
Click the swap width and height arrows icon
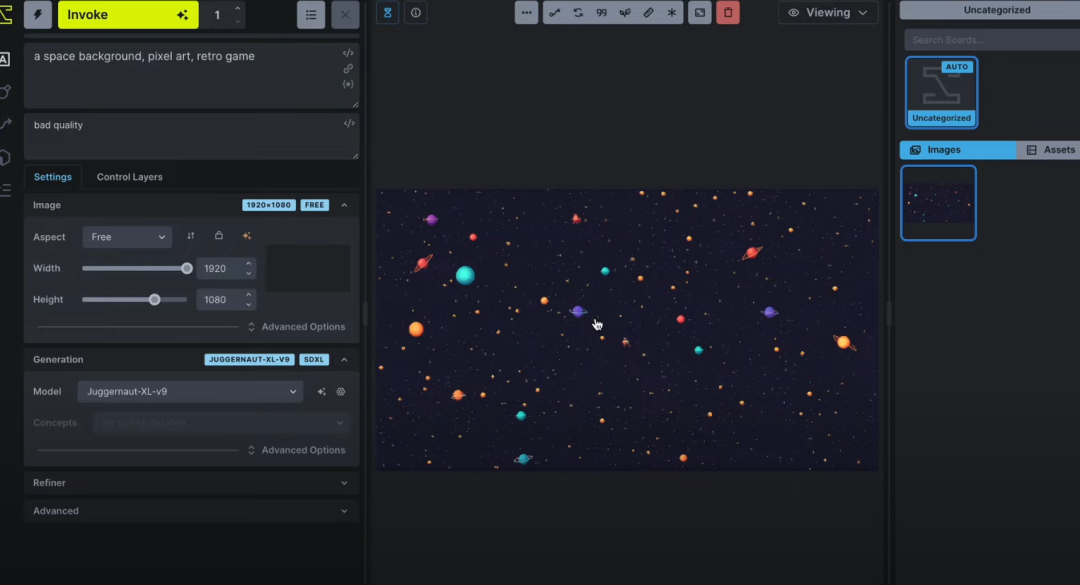(x=191, y=237)
